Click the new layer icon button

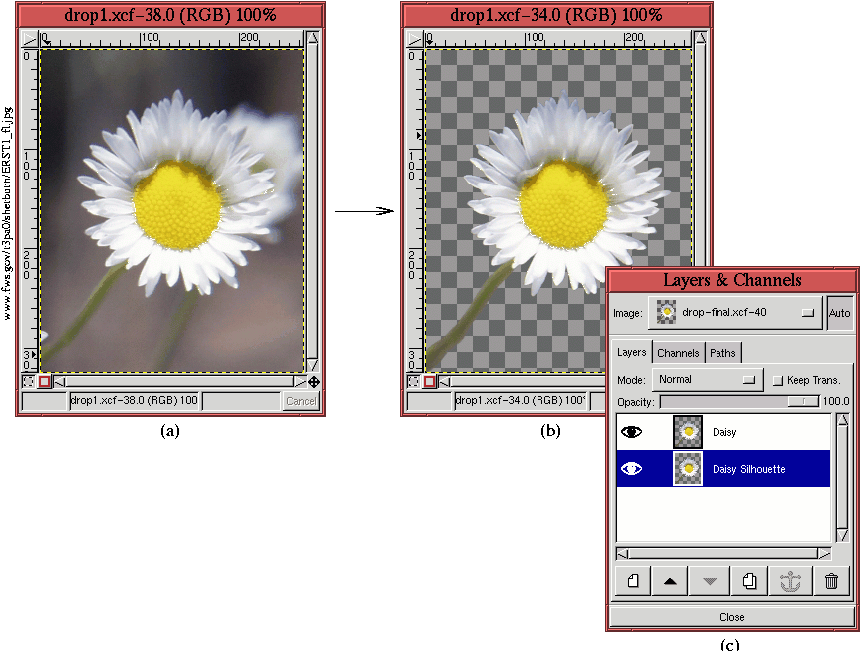pos(632,581)
